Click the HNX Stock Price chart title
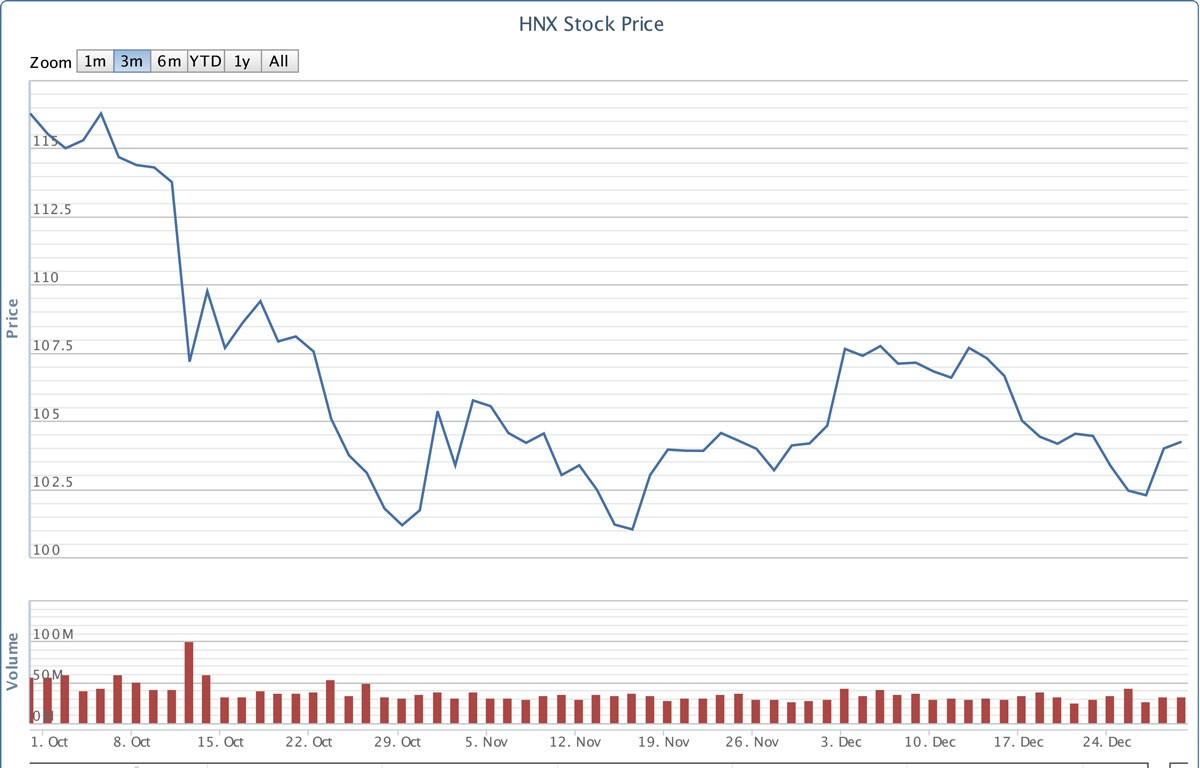1200x768 pixels. point(591,24)
